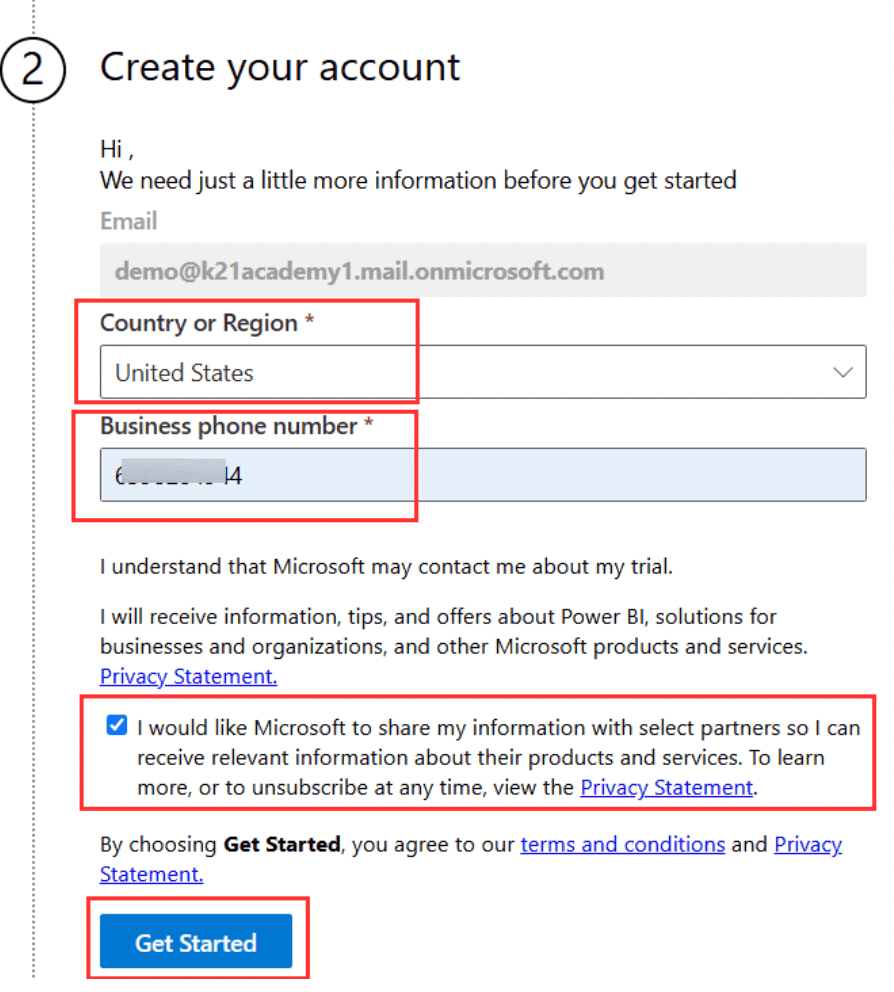Click the chevron arrow in the country field
894x992 pixels.
(x=843, y=373)
